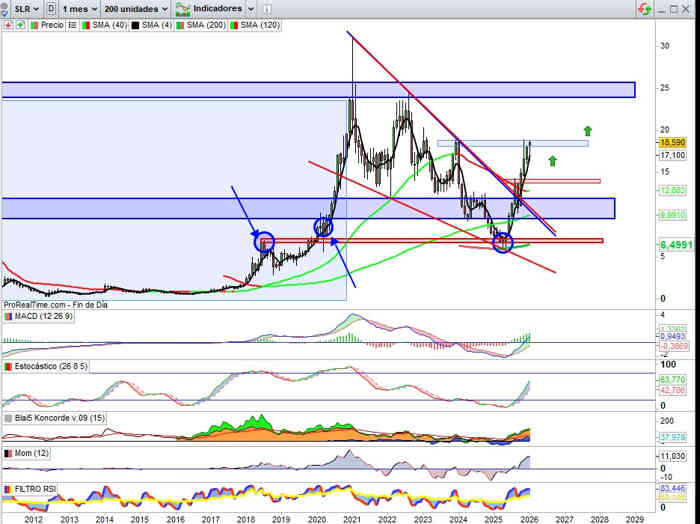Open the Estocástico (26 8 5) label
Image resolution: width=700 pixels, height=524 pixels.
49,368
